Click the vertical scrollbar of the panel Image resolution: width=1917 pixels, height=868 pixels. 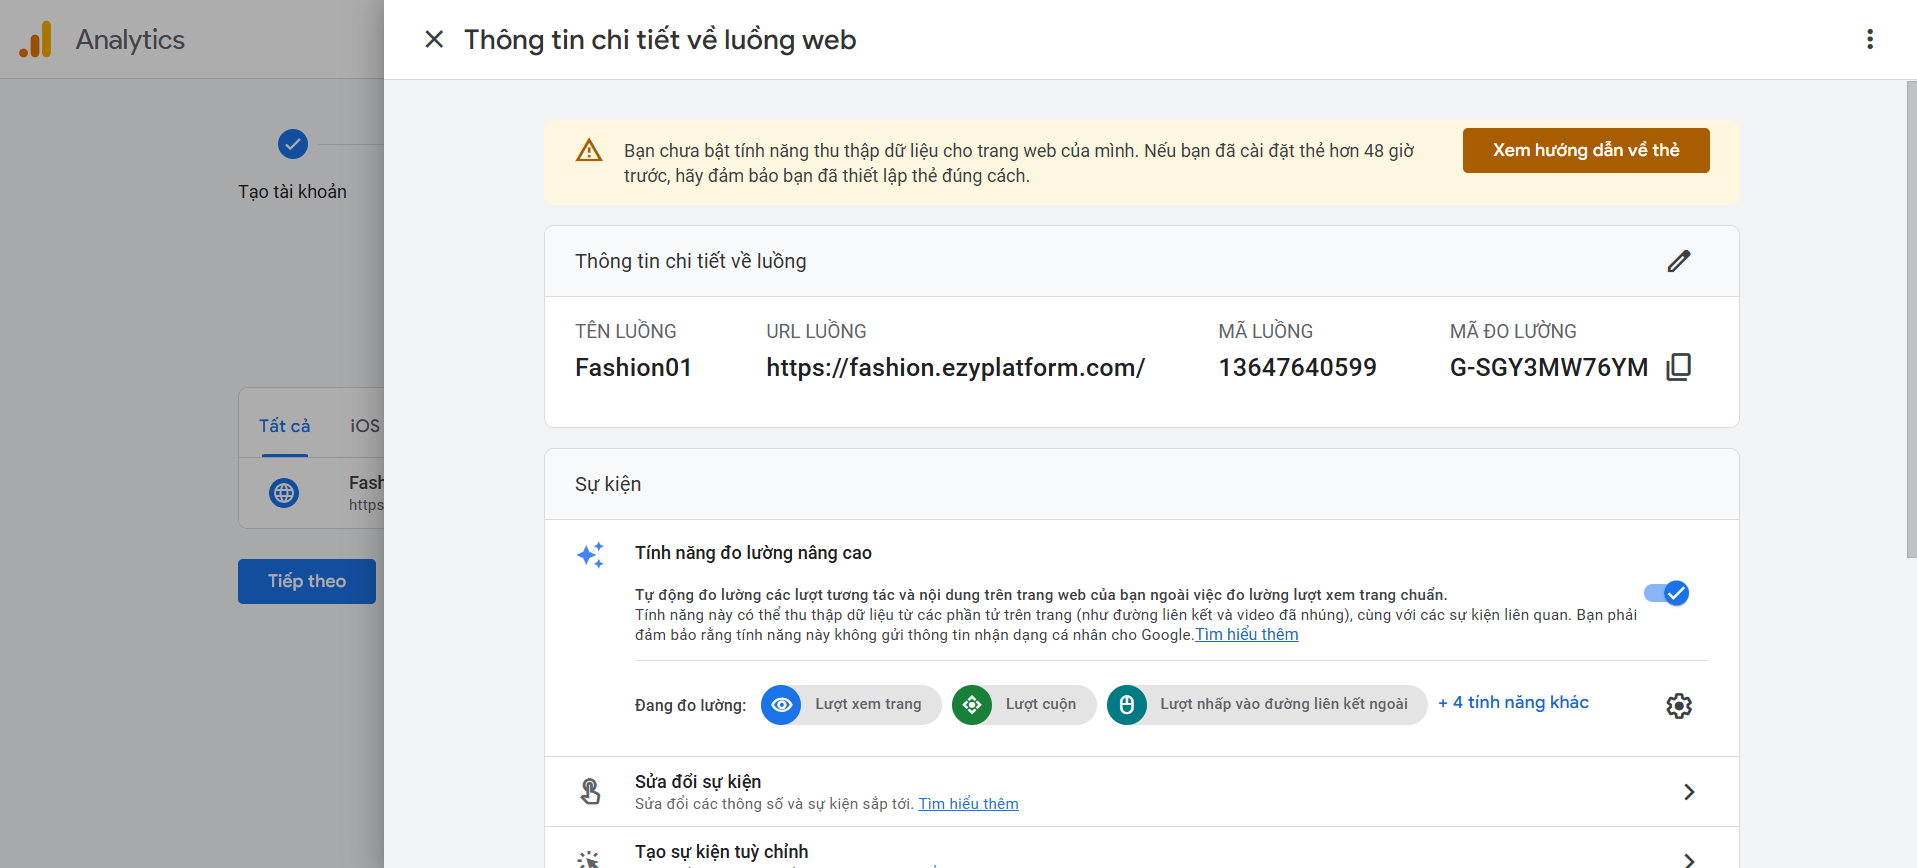1911,320
